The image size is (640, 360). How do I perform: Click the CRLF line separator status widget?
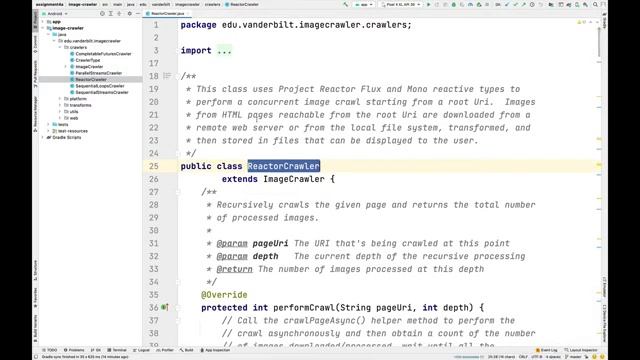click(x=523, y=357)
